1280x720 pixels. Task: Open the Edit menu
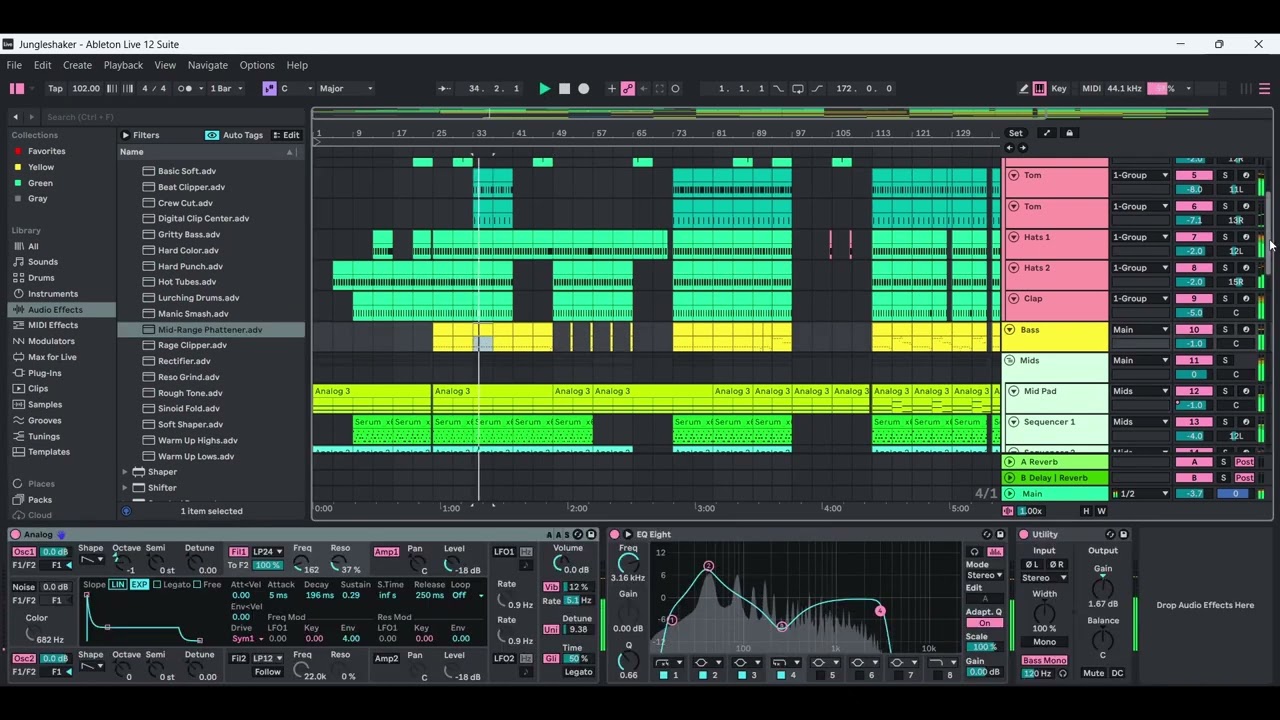pos(42,65)
